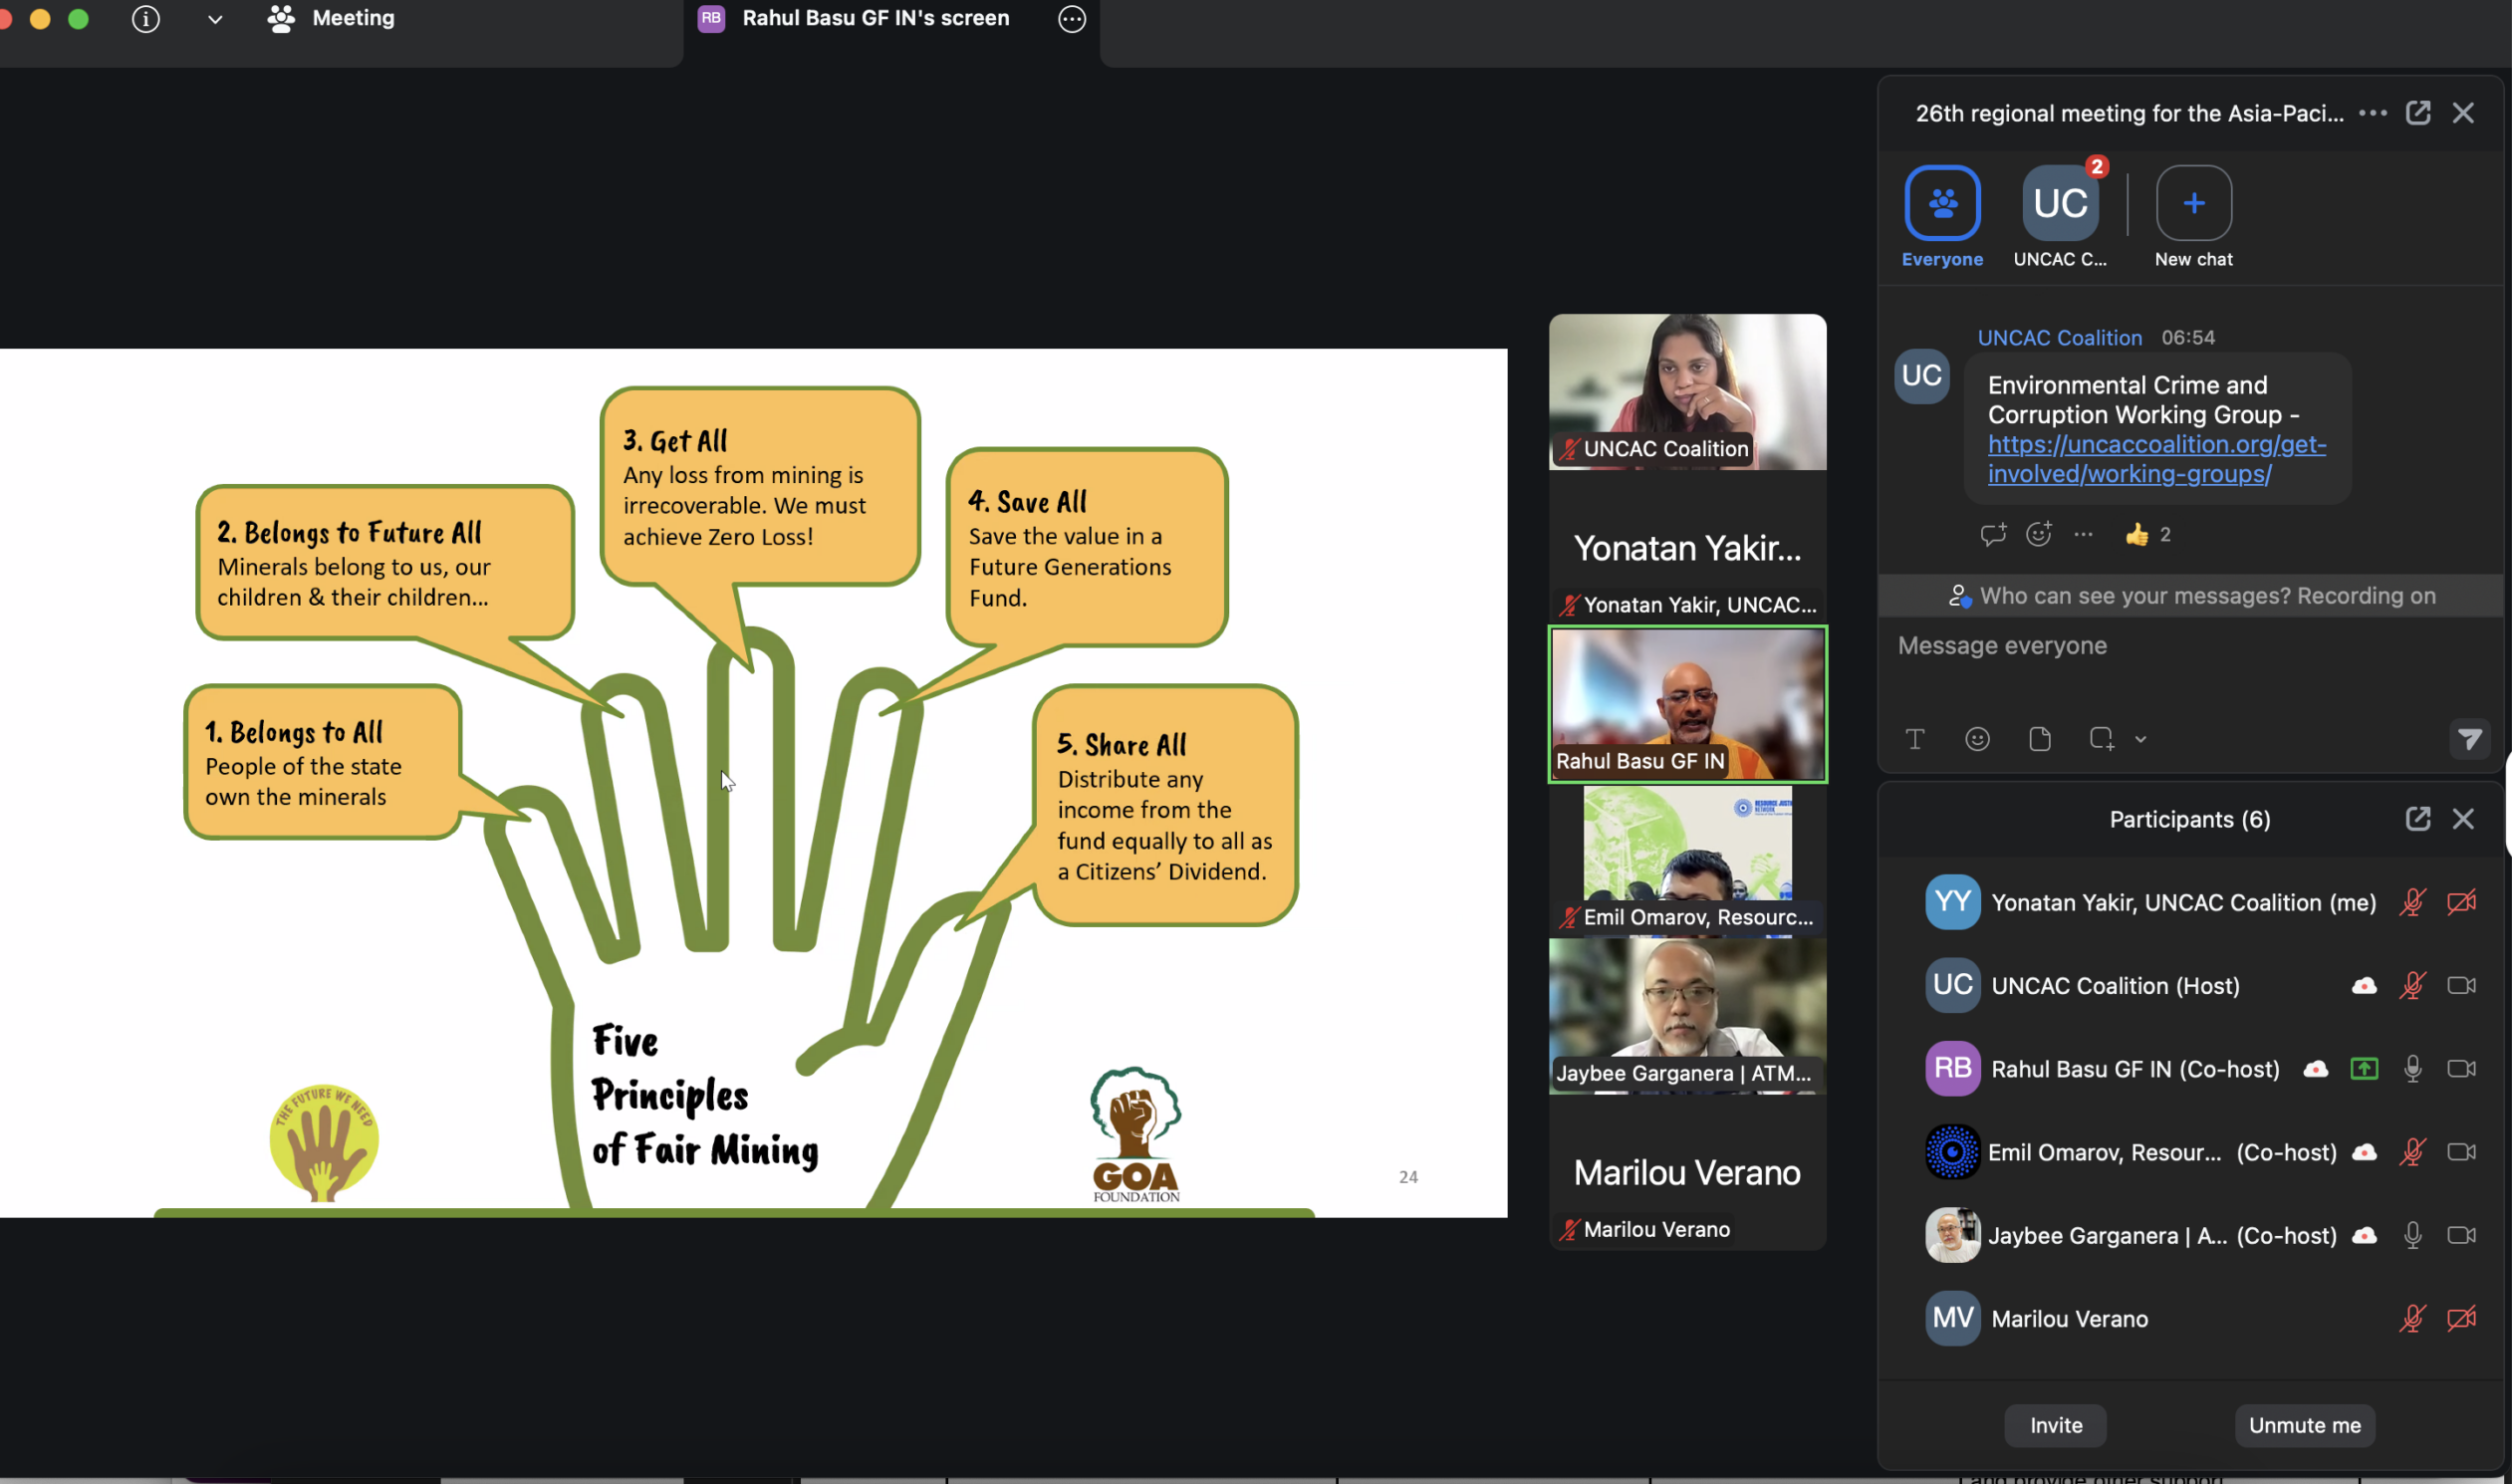Expand the dropdown chevron next to the info icon

[215, 19]
